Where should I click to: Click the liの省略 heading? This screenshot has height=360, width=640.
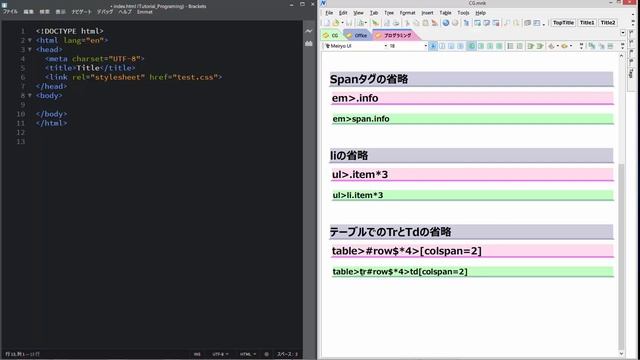coord(471,156)
